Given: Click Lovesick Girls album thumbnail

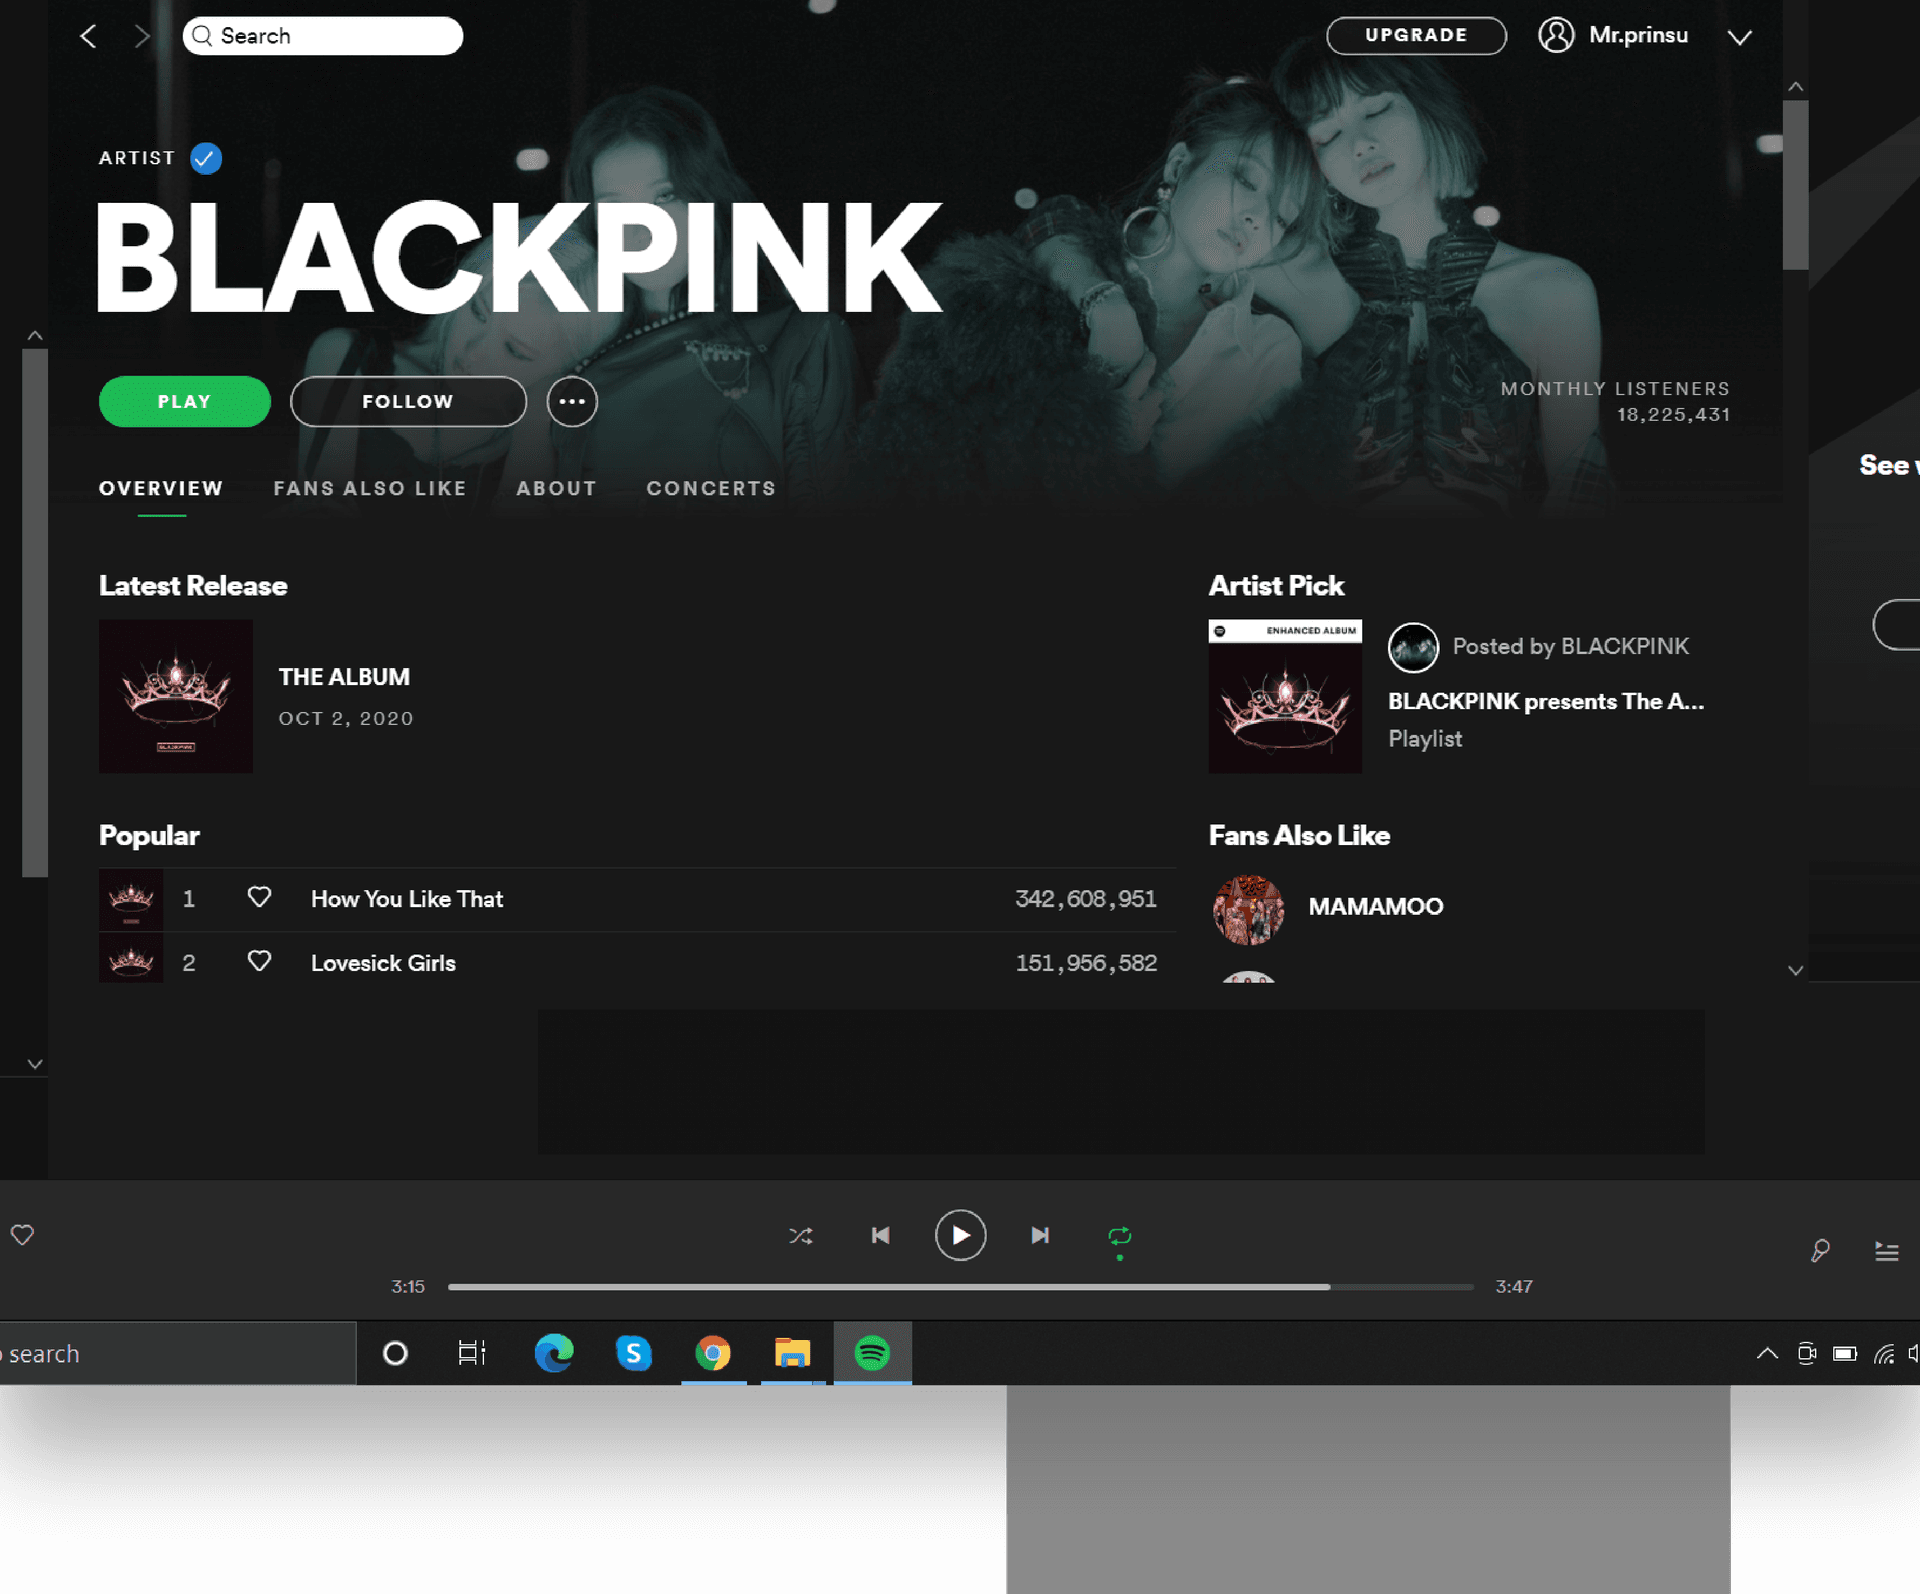Looking at the screenshot, I should 131,958.
